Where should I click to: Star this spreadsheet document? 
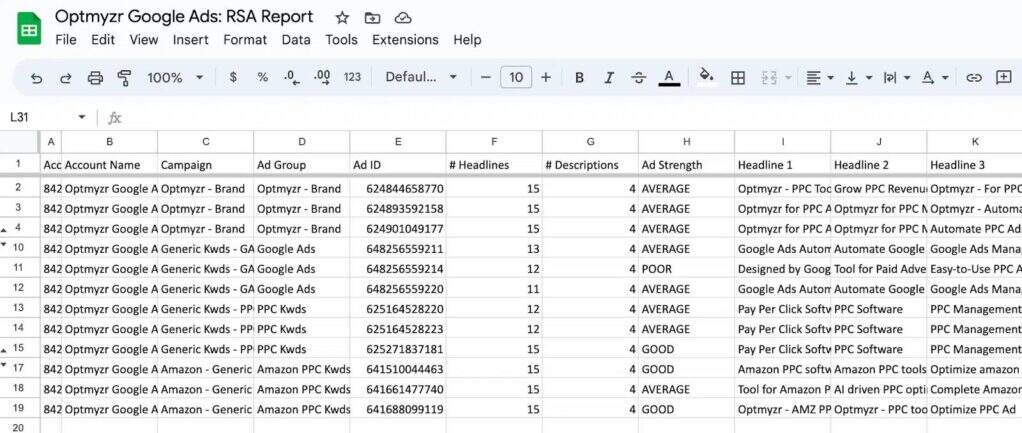342,18
